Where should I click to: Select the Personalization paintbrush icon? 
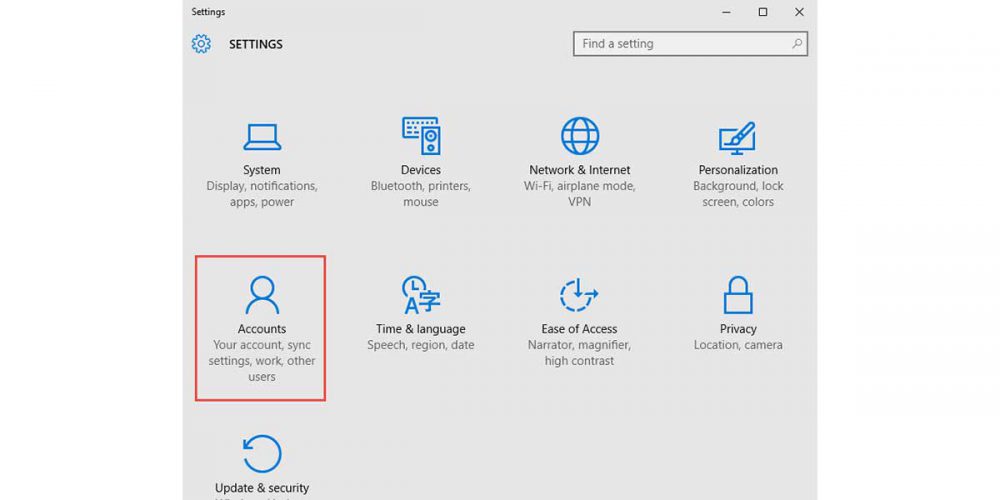[x=738, y=138]
